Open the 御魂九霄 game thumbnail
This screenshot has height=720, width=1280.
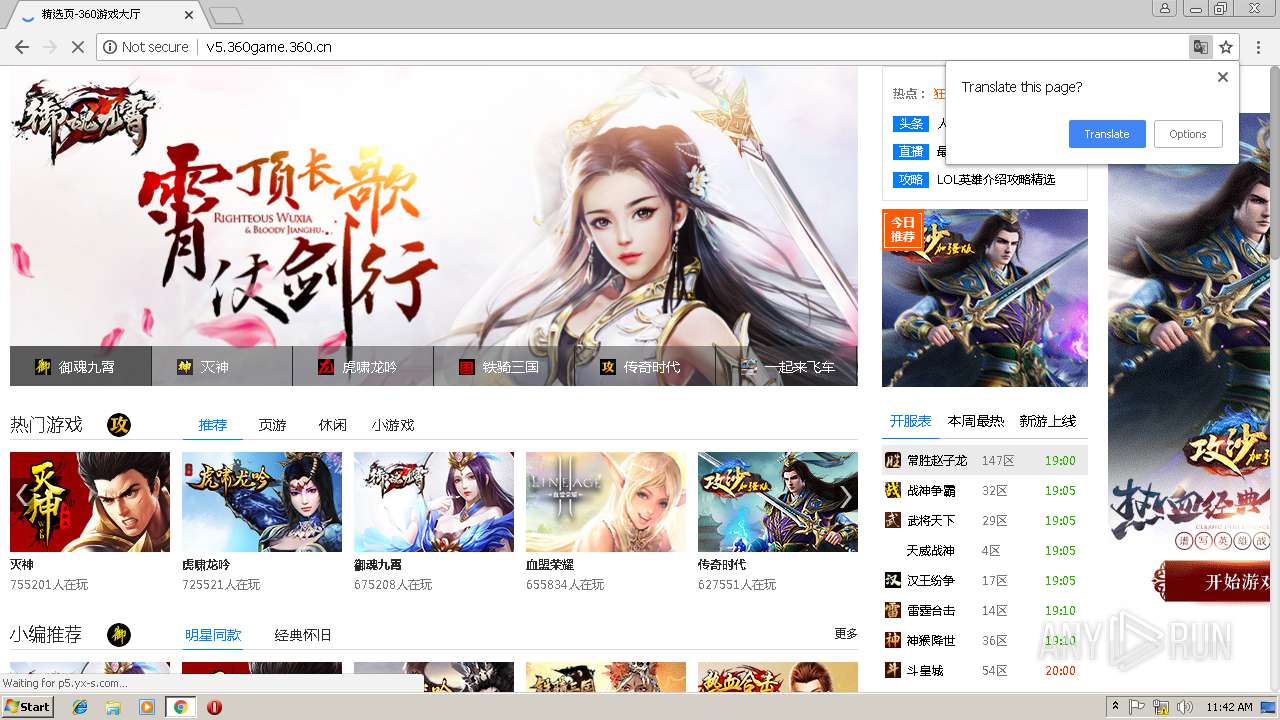(x=434, y=502)
